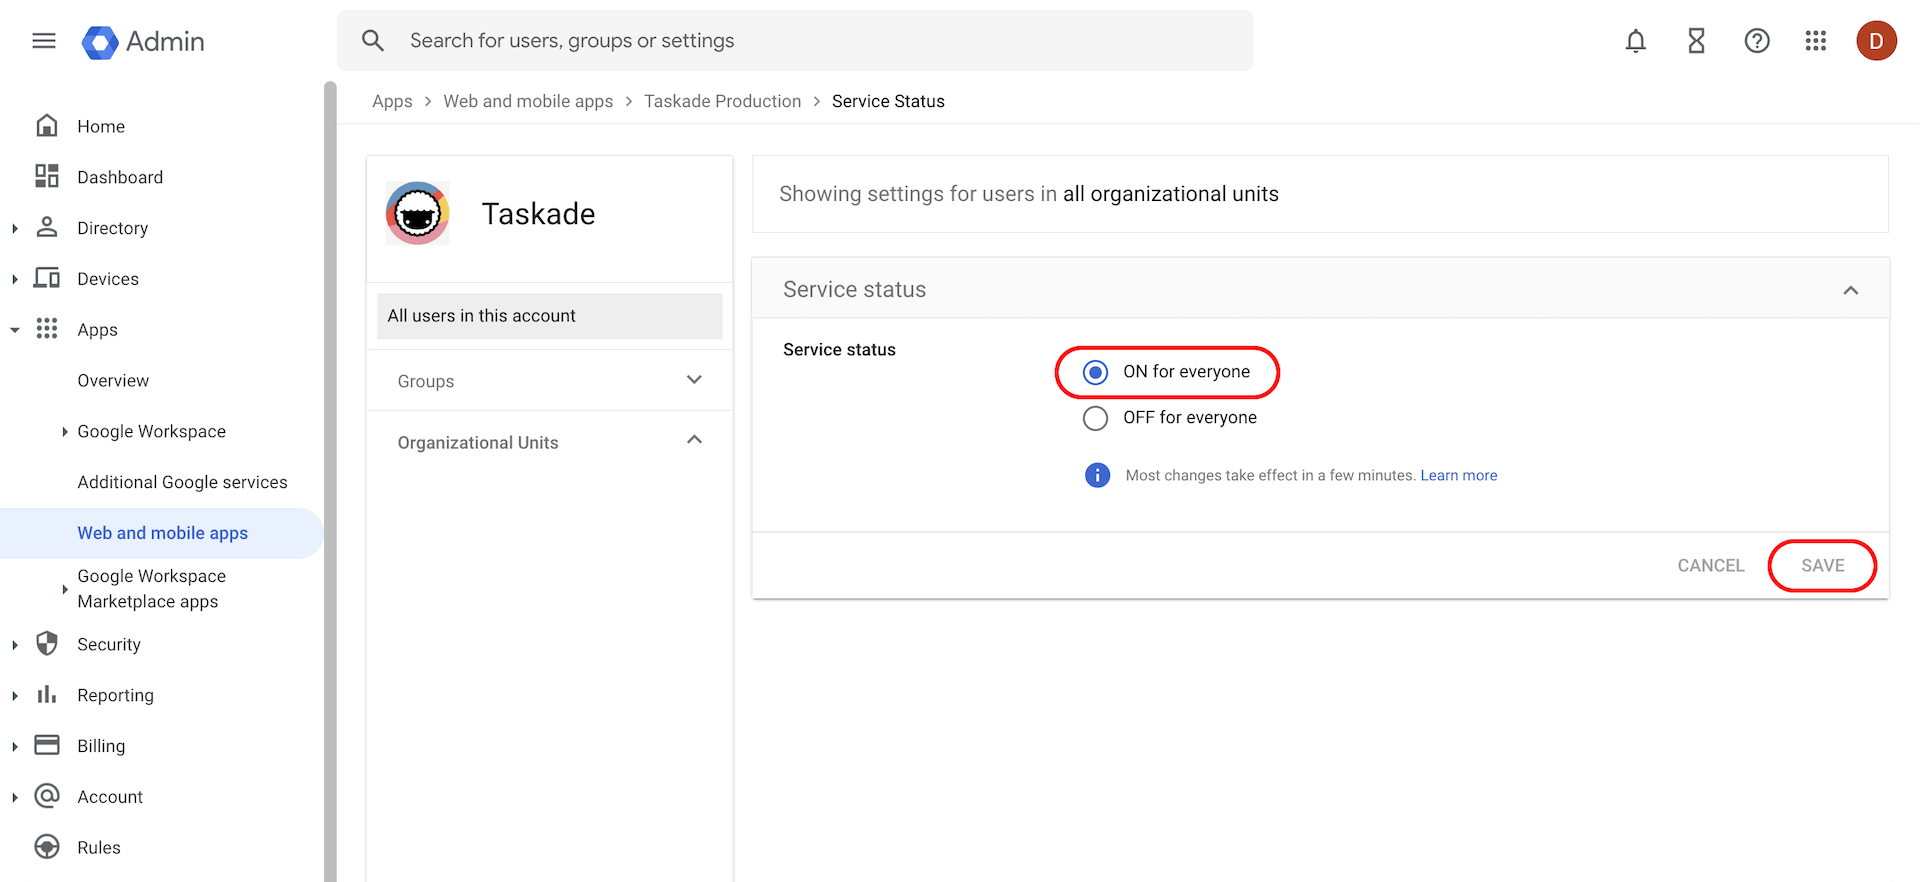The height and width of the screenshot is (882, 1920).
Task: Click the Account sidebar label
Action: tap(110, 797)
